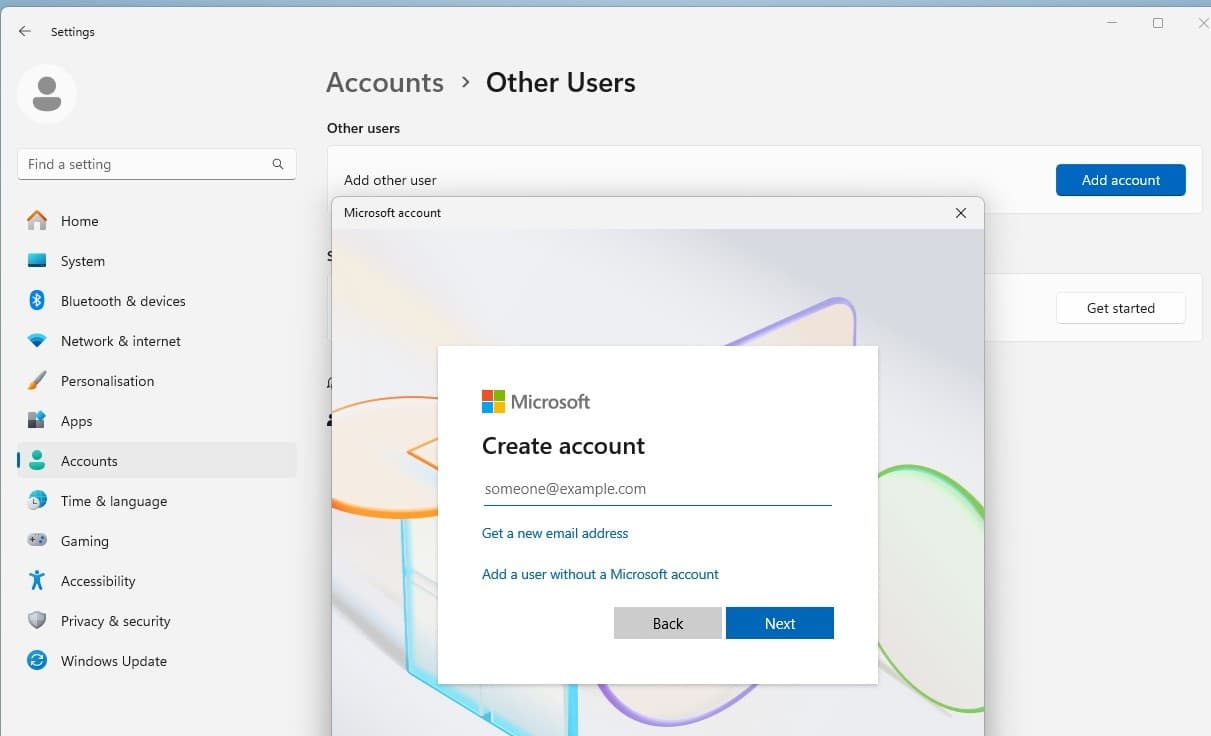Viewport: 1211px width, 736px height.
Task: Click the Personalisation paintbrush icon
Action: 37,381
